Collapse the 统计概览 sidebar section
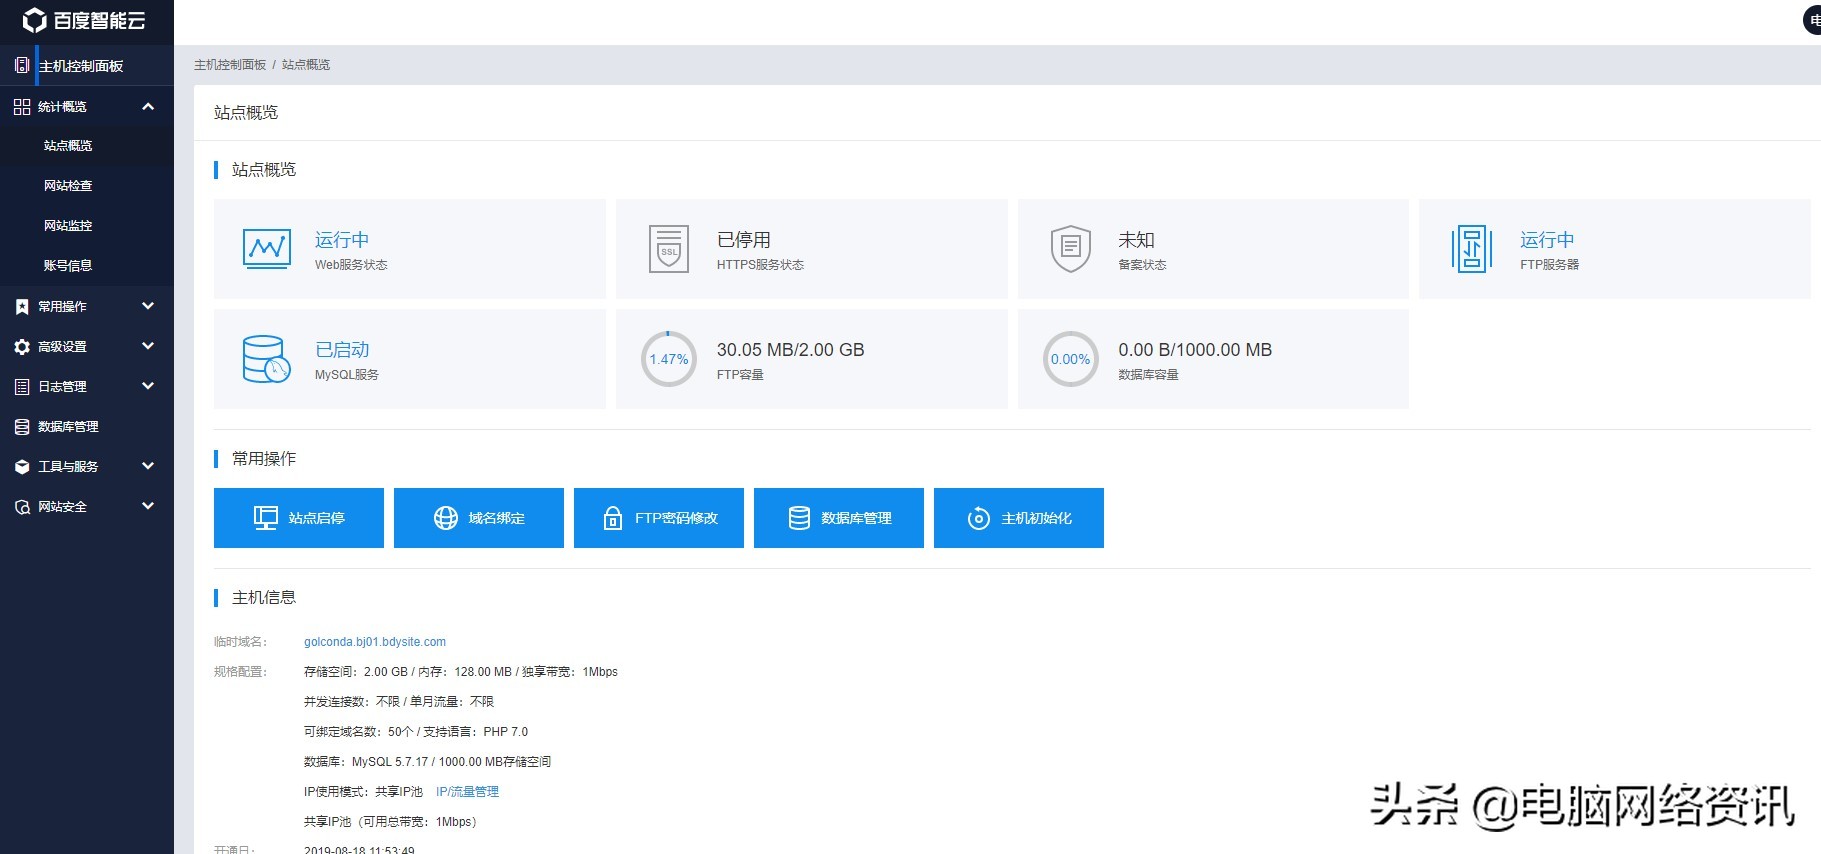Image resolution: width=1821 pixels, height=854 pixels. (148, 106)
